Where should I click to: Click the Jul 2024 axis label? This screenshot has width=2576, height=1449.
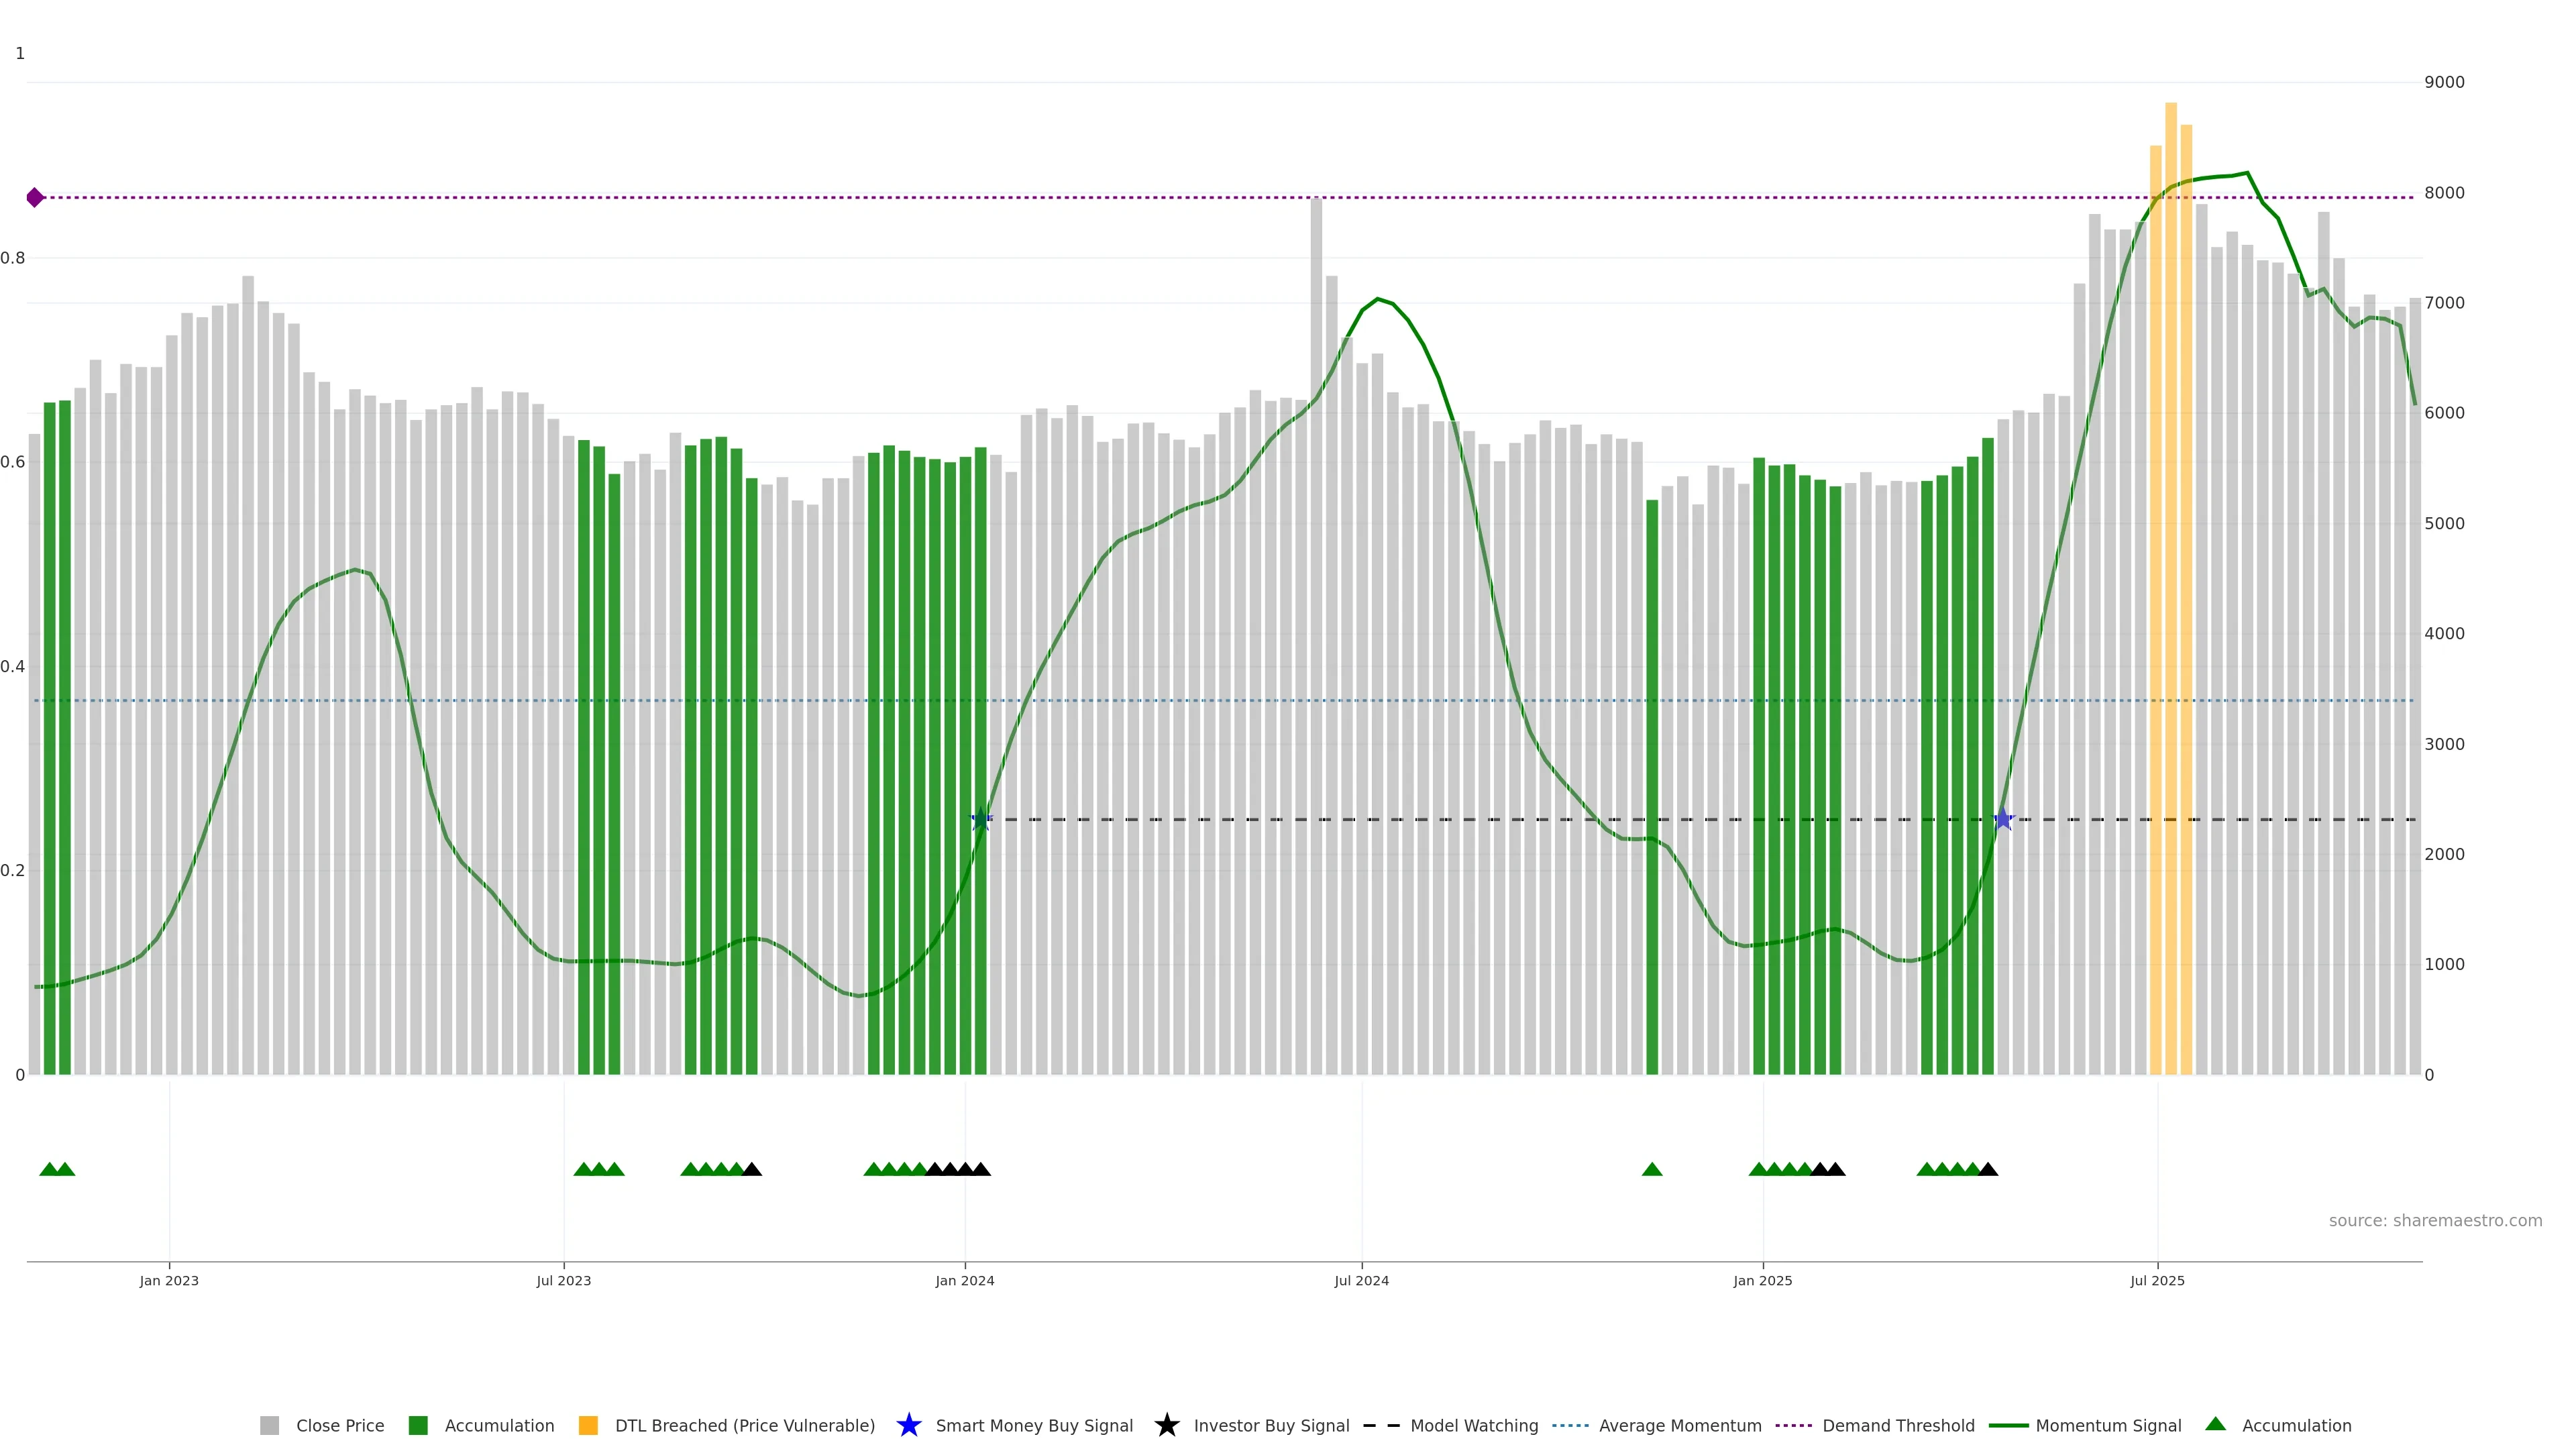pos(1361,1280)
